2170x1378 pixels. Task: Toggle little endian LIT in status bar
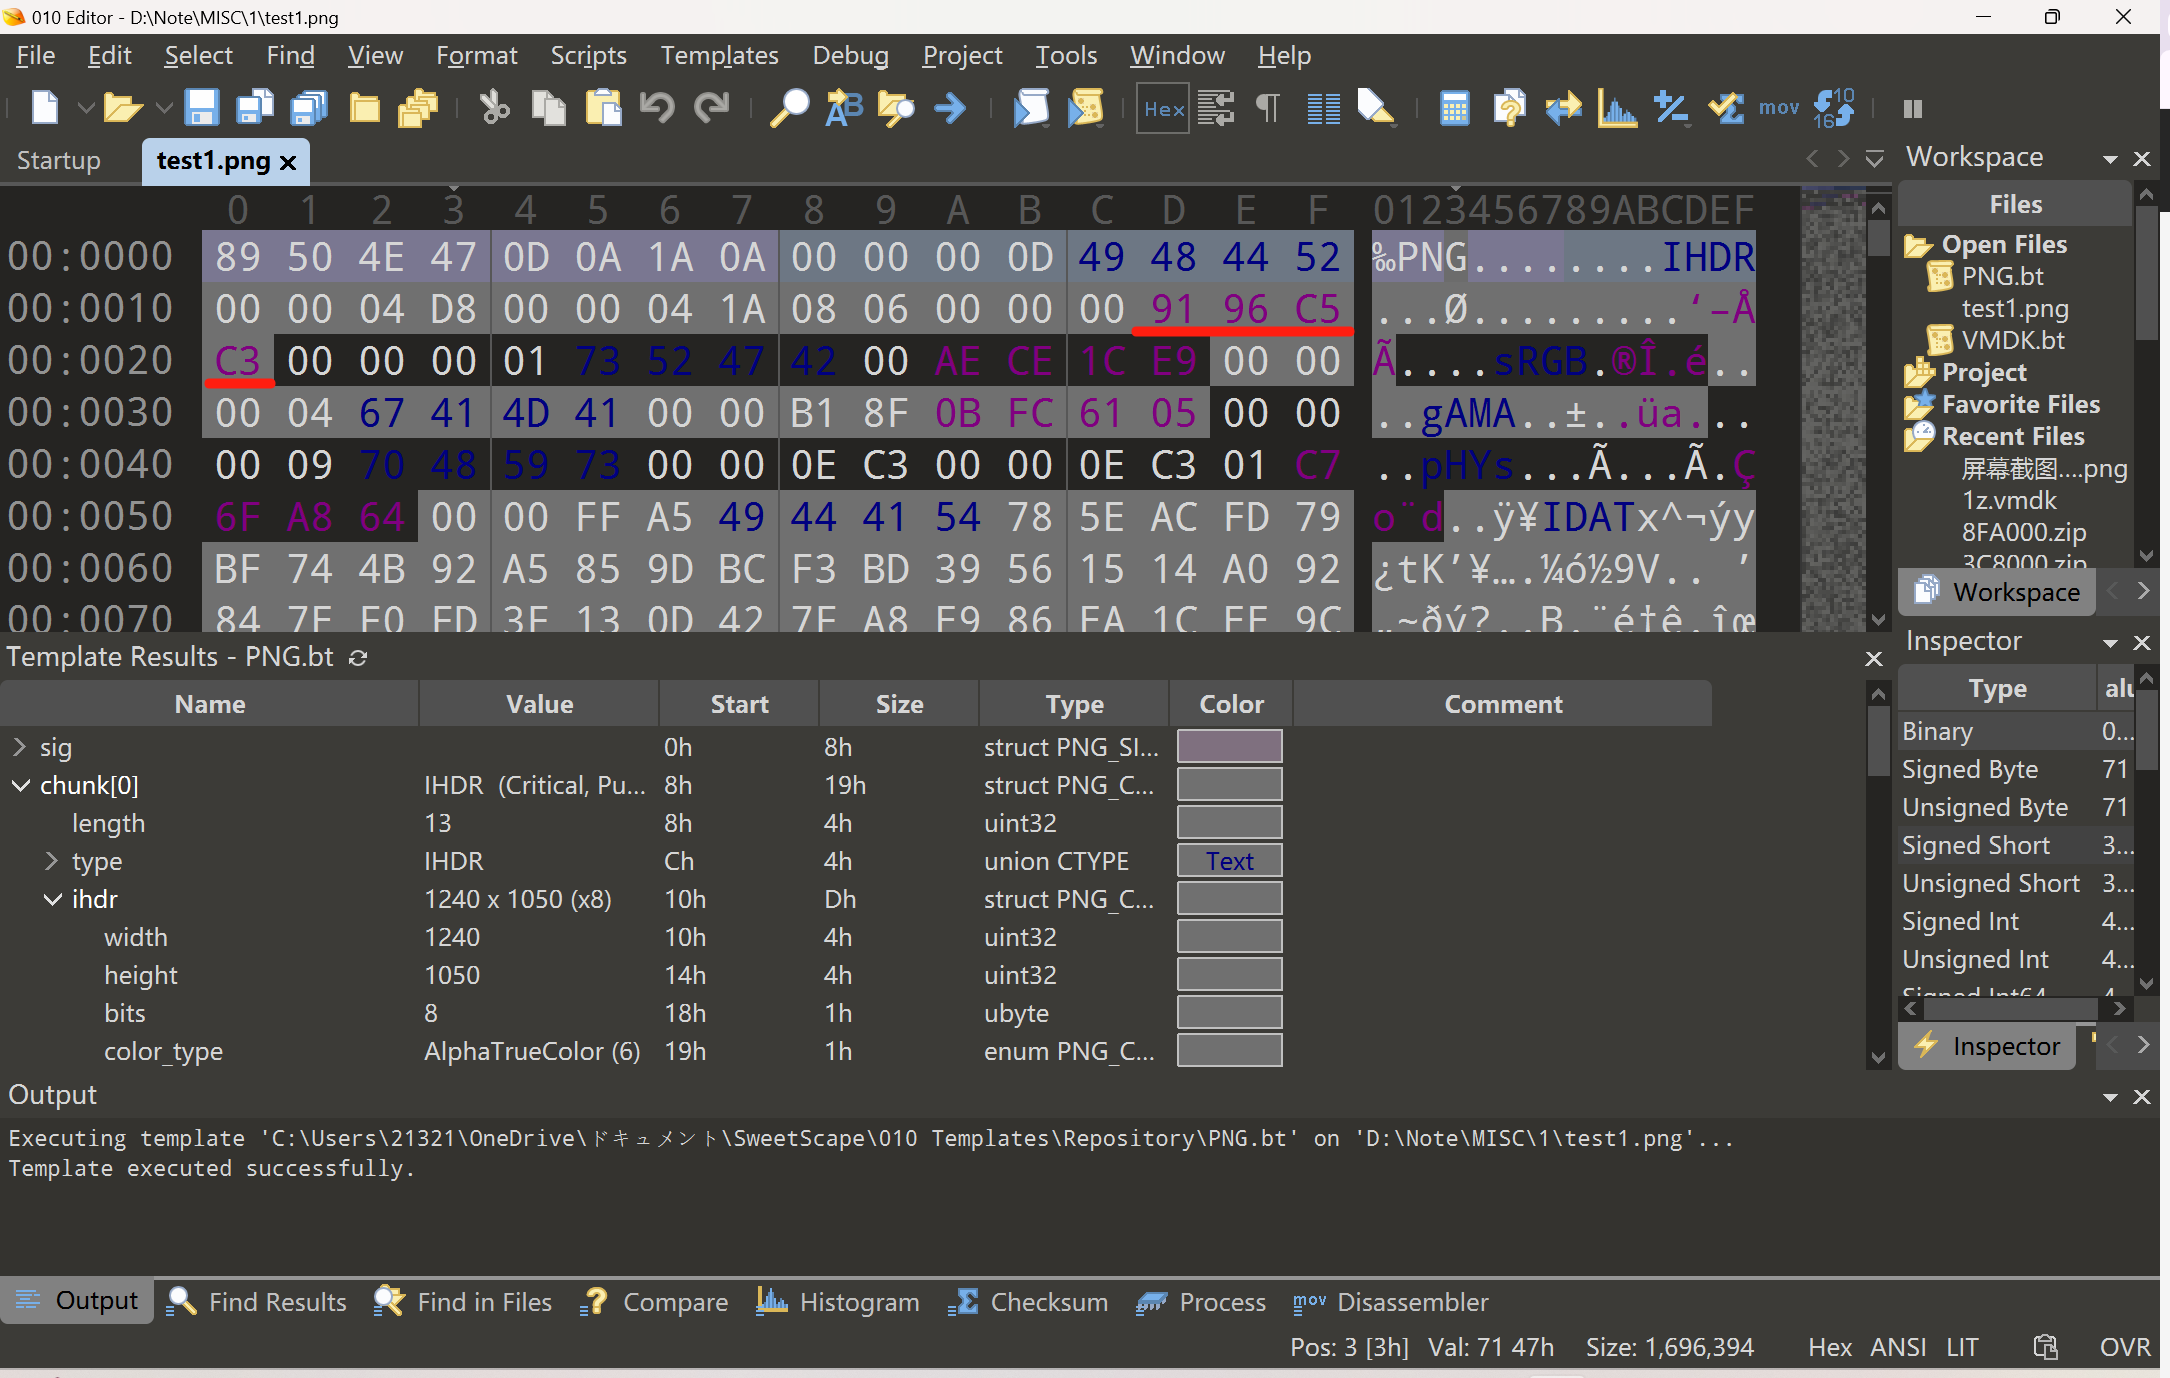coord(1962,1347)
